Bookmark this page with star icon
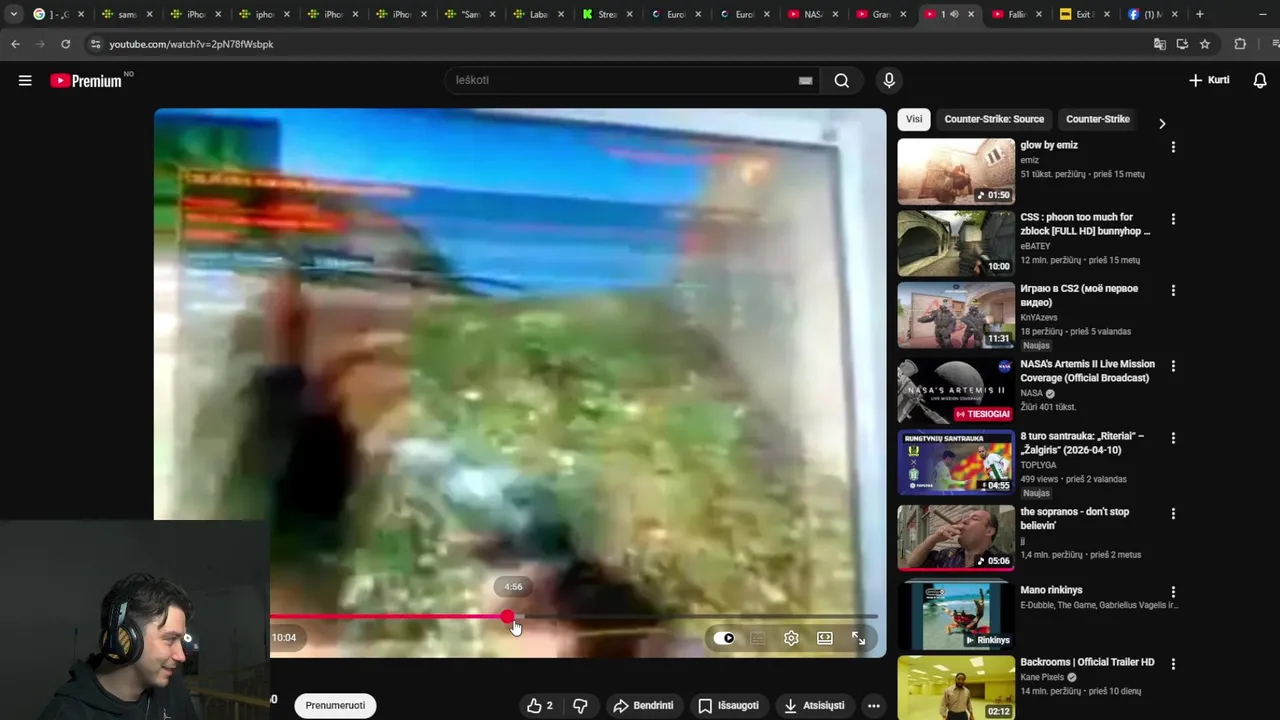The width and height of the screenshot is (1280, 720). [x=1205, y=44]
